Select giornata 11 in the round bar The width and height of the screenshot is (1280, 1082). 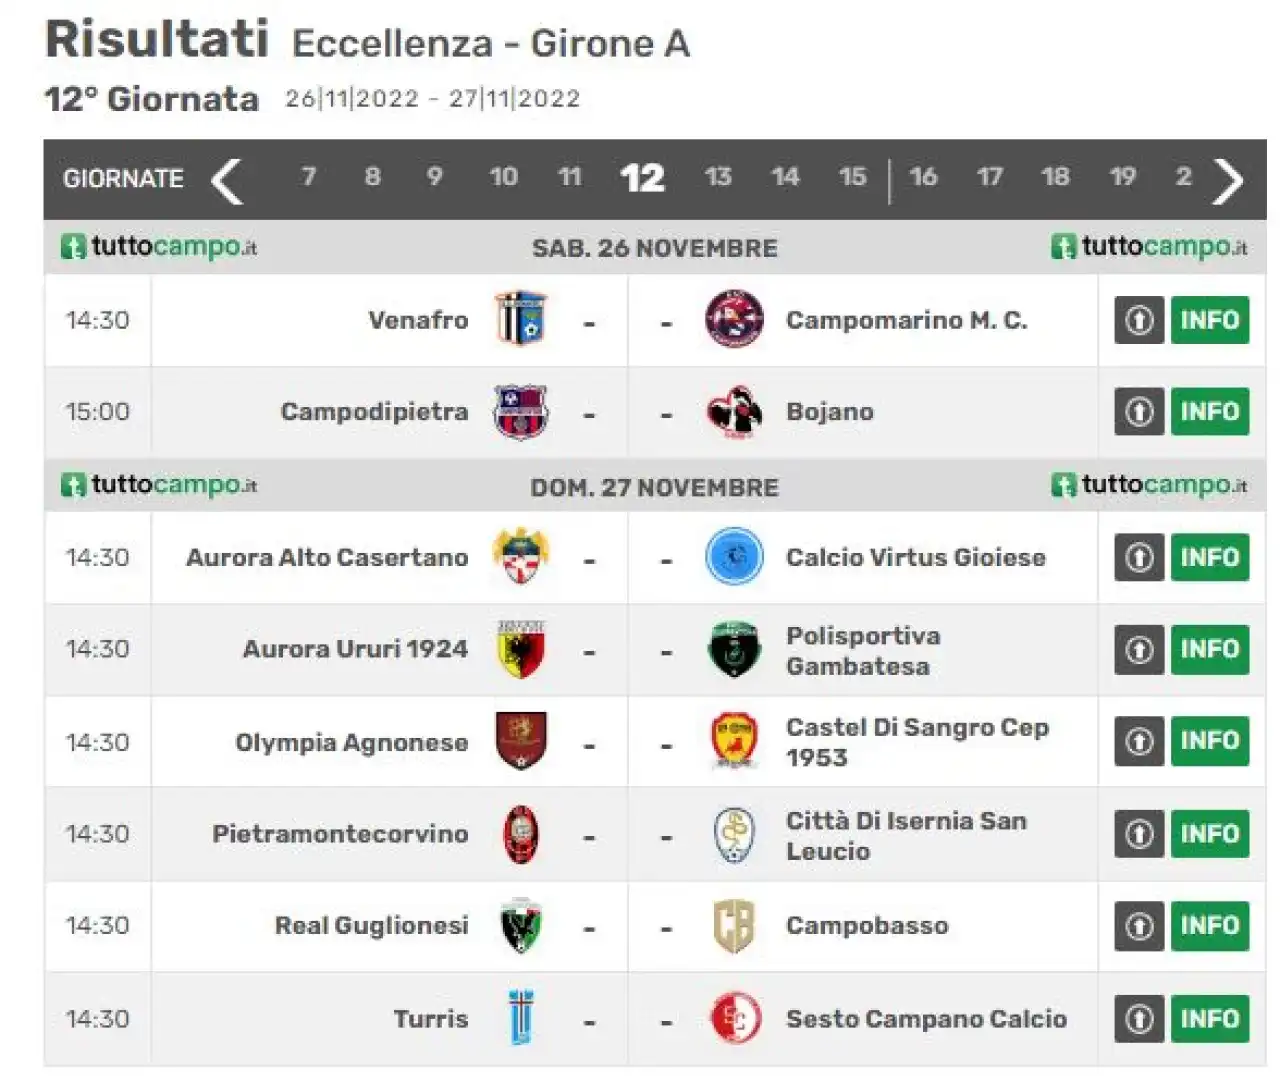(x=569, y=177)
